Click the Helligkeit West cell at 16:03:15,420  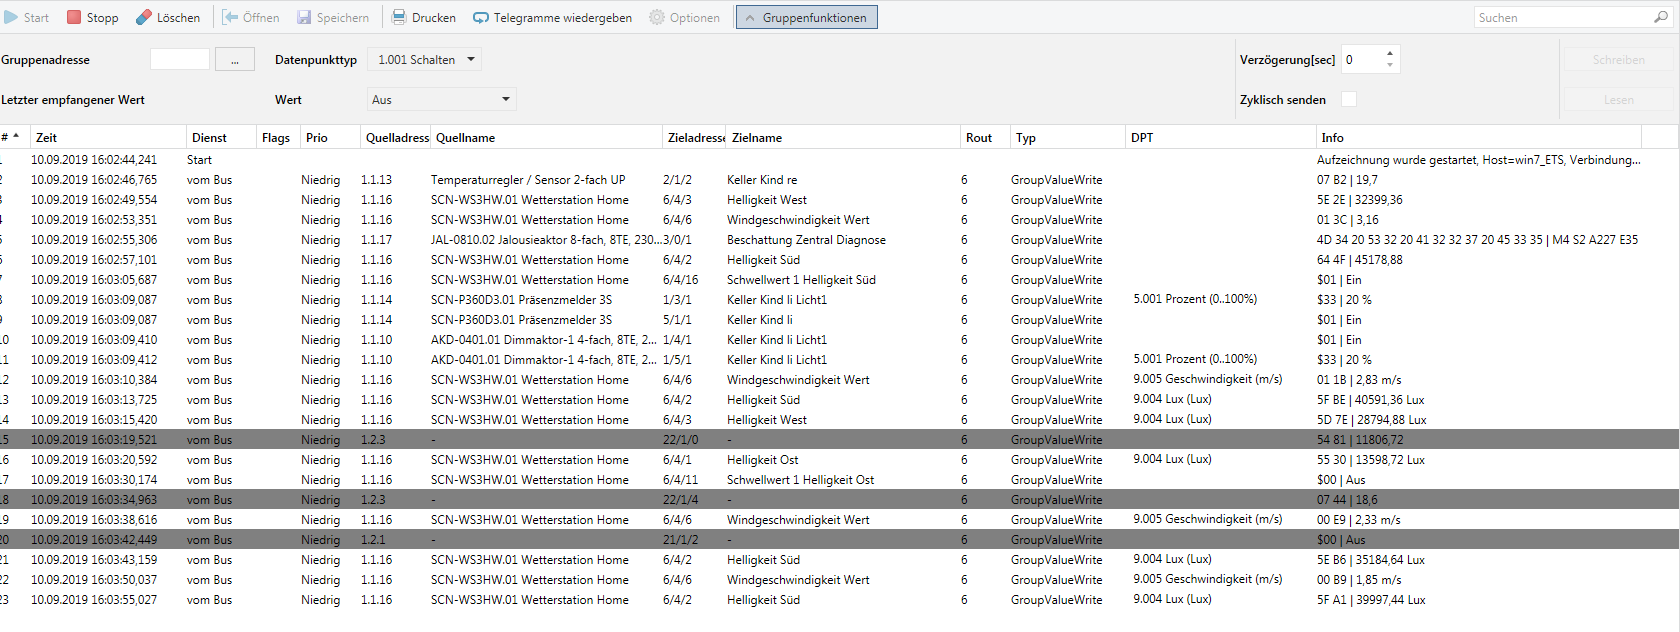[767, 419]
